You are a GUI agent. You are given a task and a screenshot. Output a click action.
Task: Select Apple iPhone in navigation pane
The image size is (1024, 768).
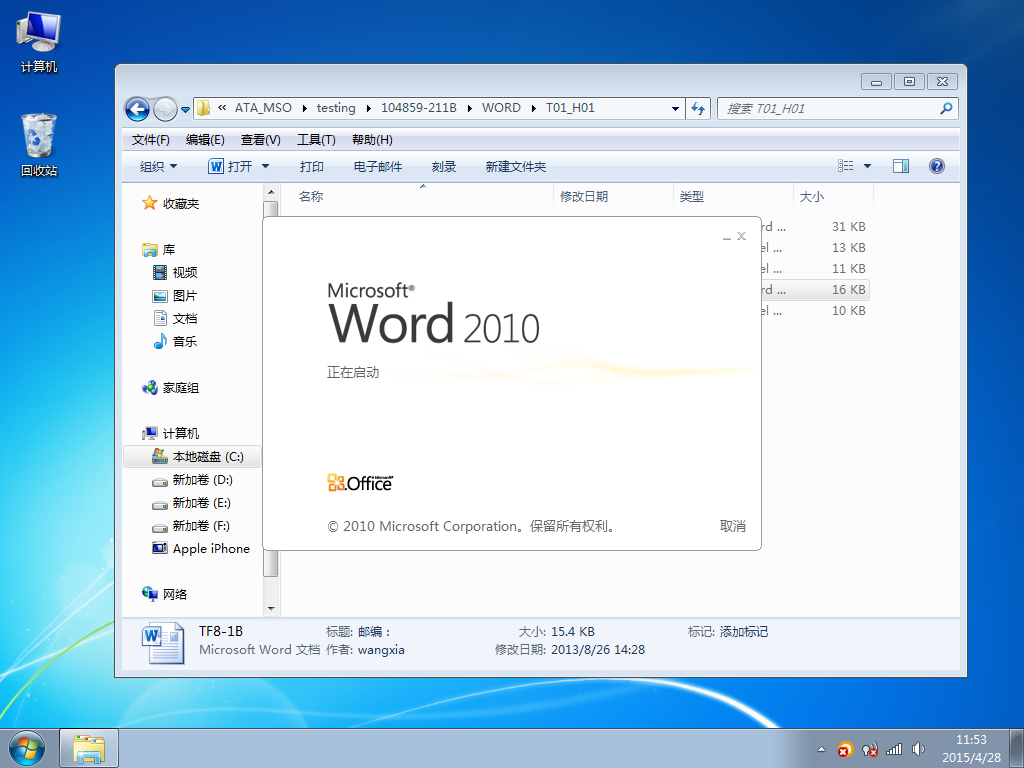tap(201, 549)
